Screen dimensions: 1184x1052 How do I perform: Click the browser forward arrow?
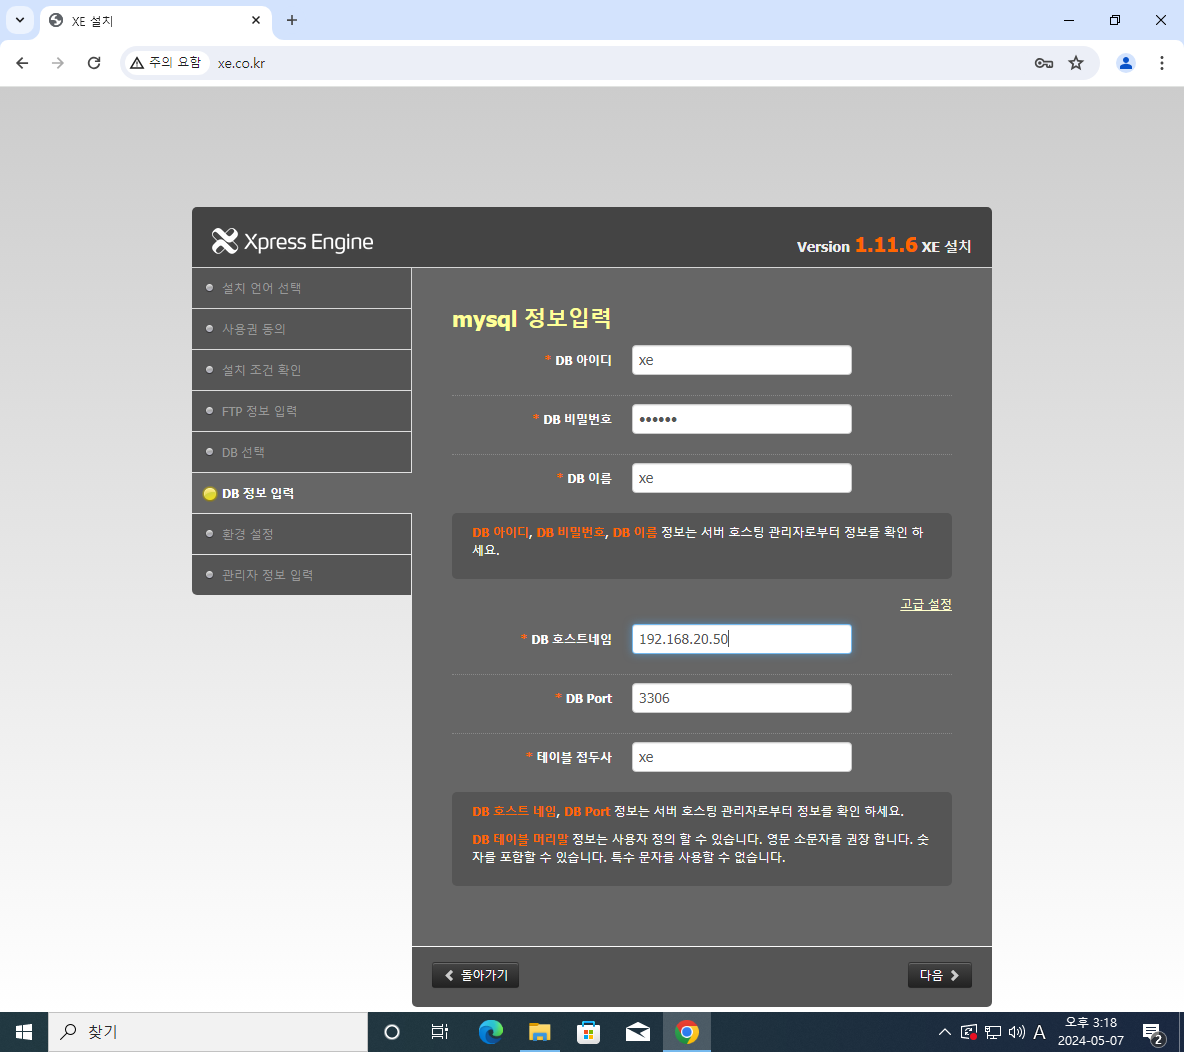[x=57, y=63]
